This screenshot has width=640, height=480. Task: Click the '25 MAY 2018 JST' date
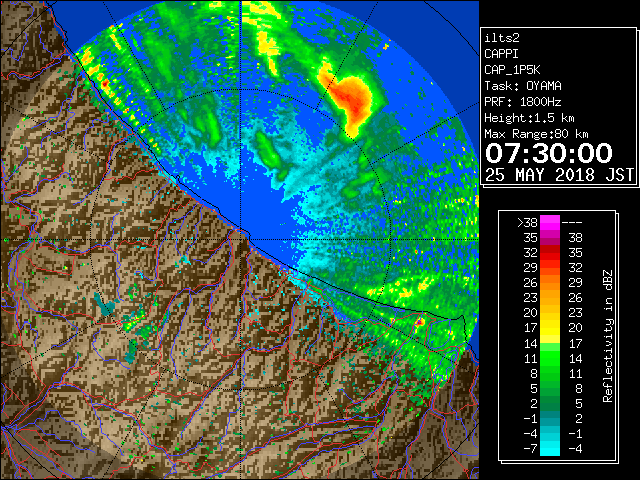559,175
